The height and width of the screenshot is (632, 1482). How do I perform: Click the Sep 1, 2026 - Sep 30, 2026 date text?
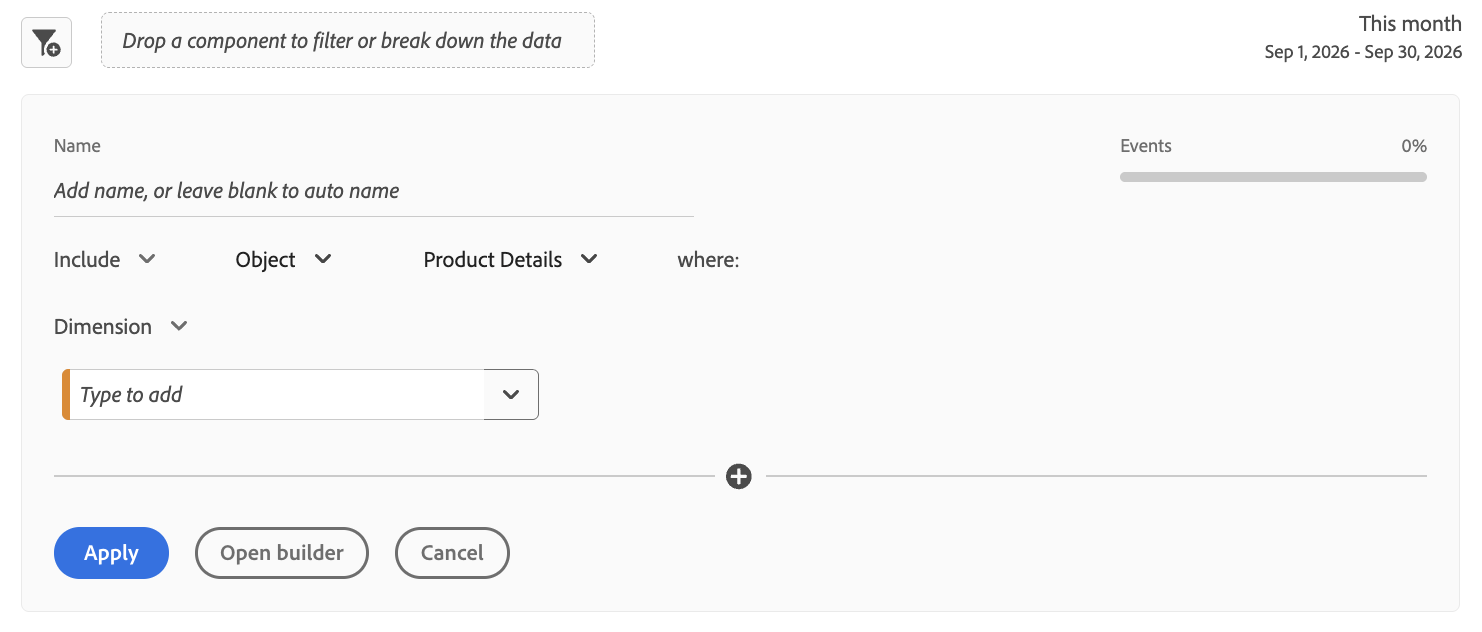pos(1363,52)
